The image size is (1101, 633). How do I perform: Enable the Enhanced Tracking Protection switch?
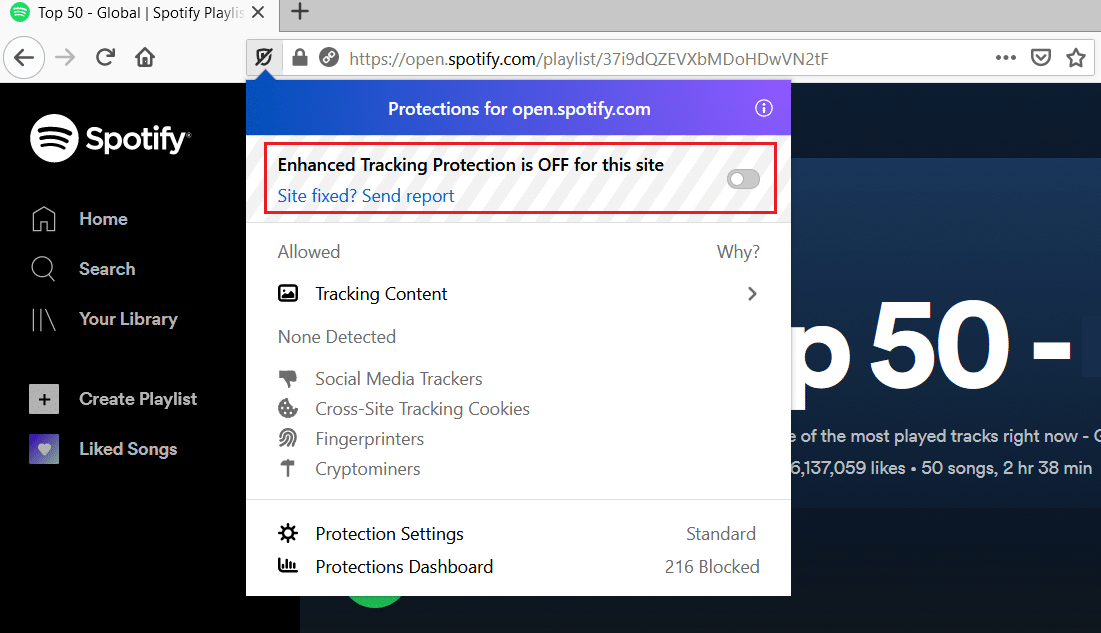[x=743, y=178]
